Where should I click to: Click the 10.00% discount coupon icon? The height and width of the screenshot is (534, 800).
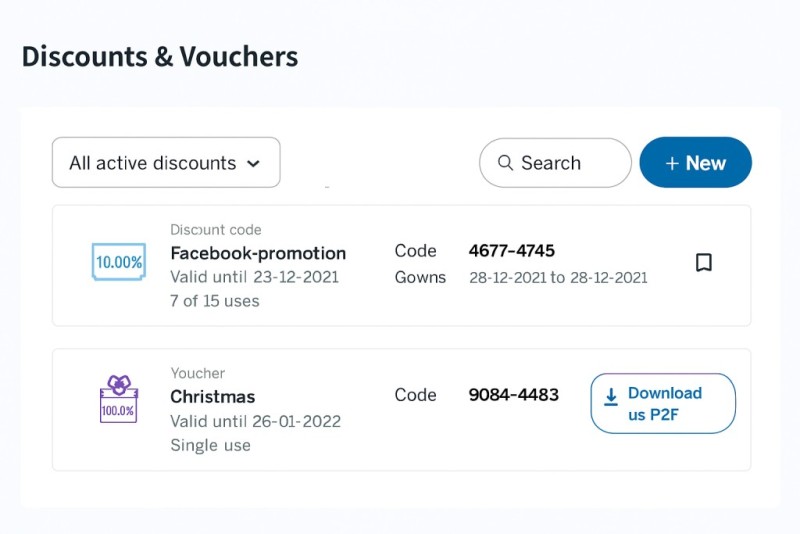click(118, 263)
